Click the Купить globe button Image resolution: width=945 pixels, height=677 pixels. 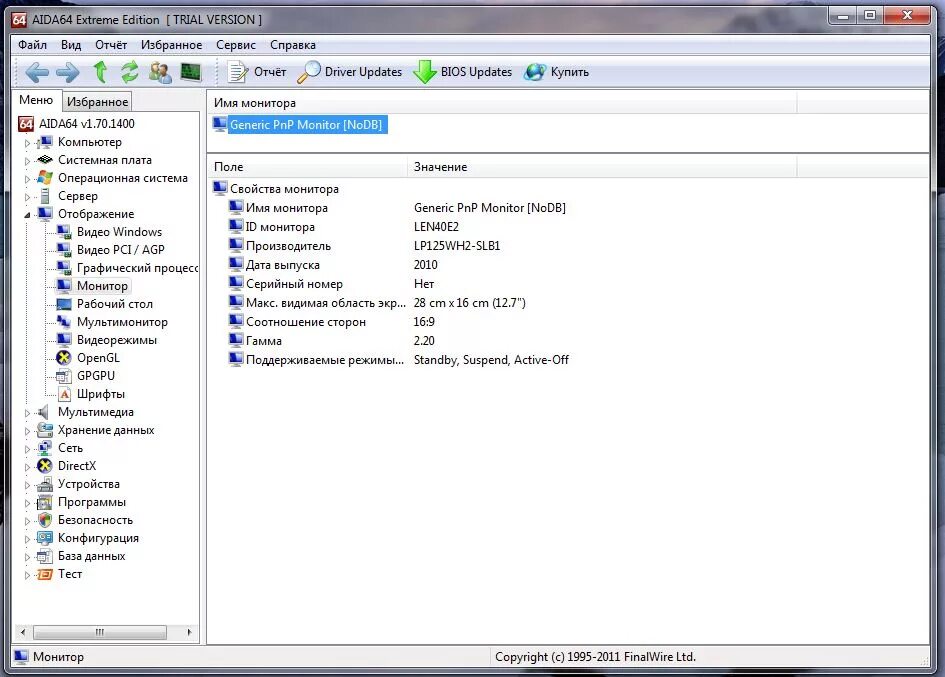point(556,72)
